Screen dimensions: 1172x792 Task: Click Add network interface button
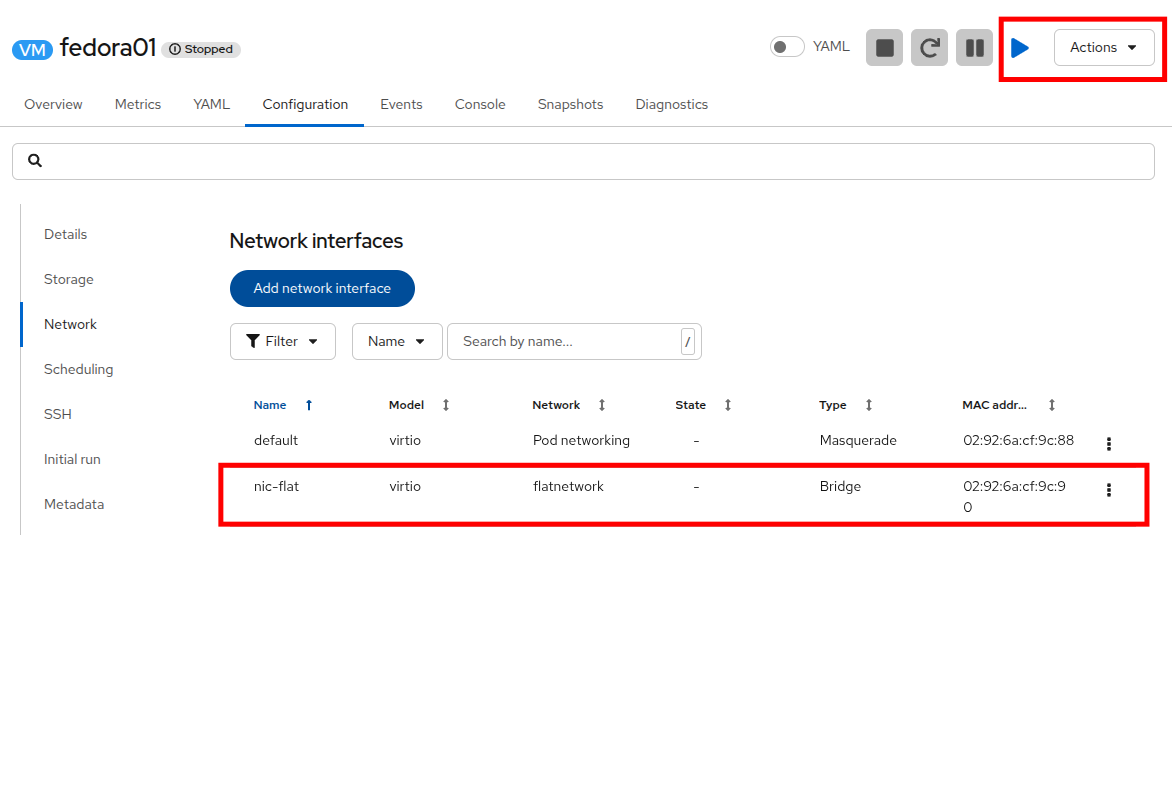point(322,288)
